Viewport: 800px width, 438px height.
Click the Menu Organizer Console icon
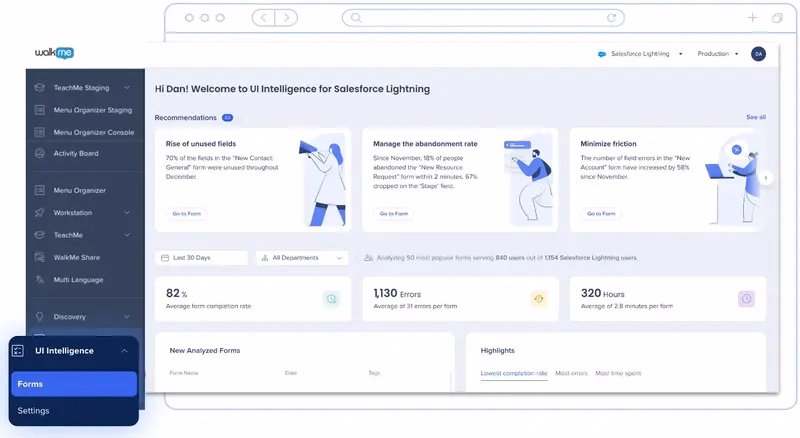[x=39, y=132]
